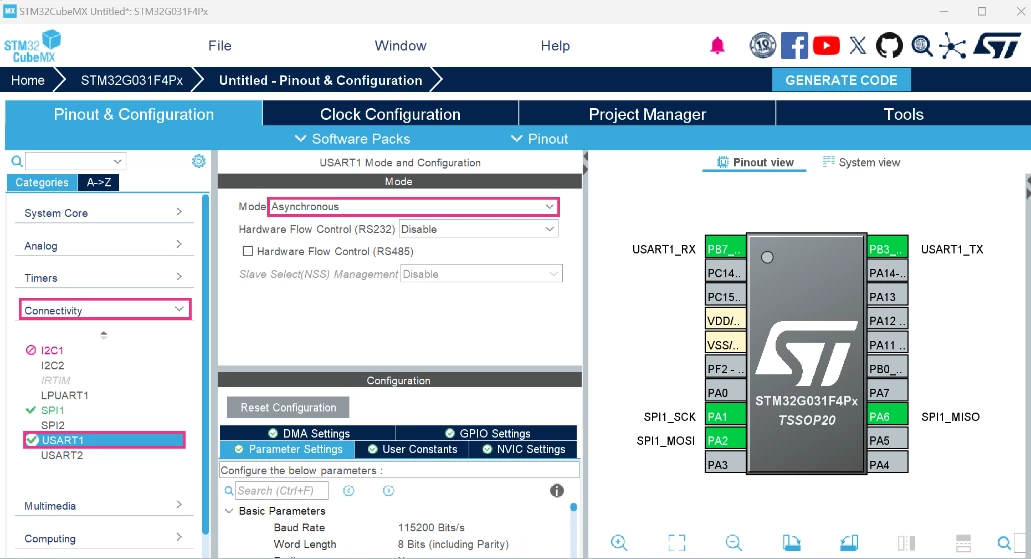Open the Pinout dropdown menu

coord(539,139)
